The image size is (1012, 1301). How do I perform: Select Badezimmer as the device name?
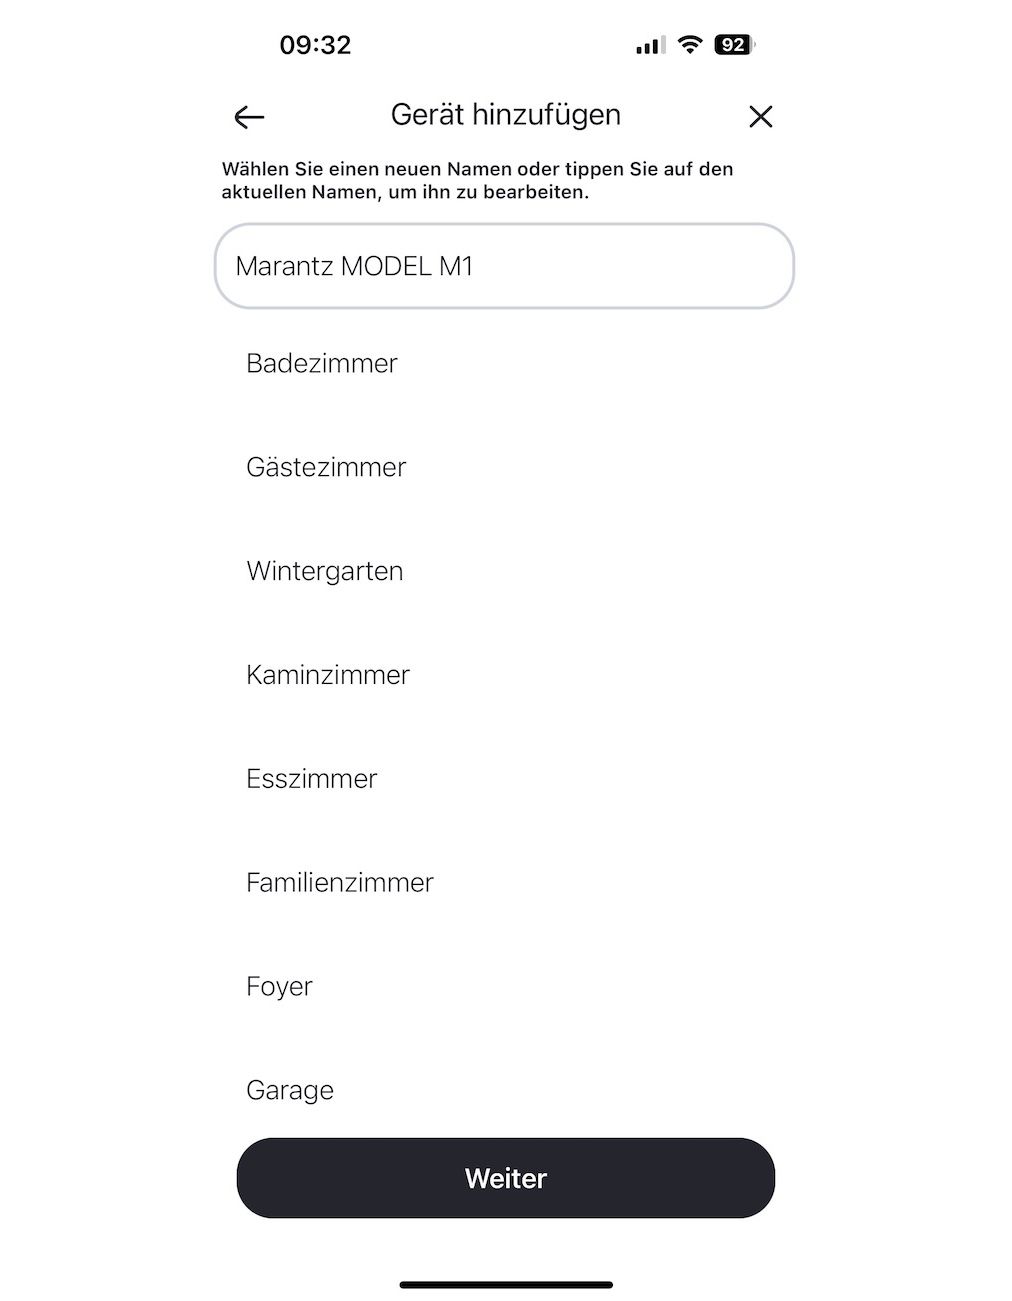[504, 363]
